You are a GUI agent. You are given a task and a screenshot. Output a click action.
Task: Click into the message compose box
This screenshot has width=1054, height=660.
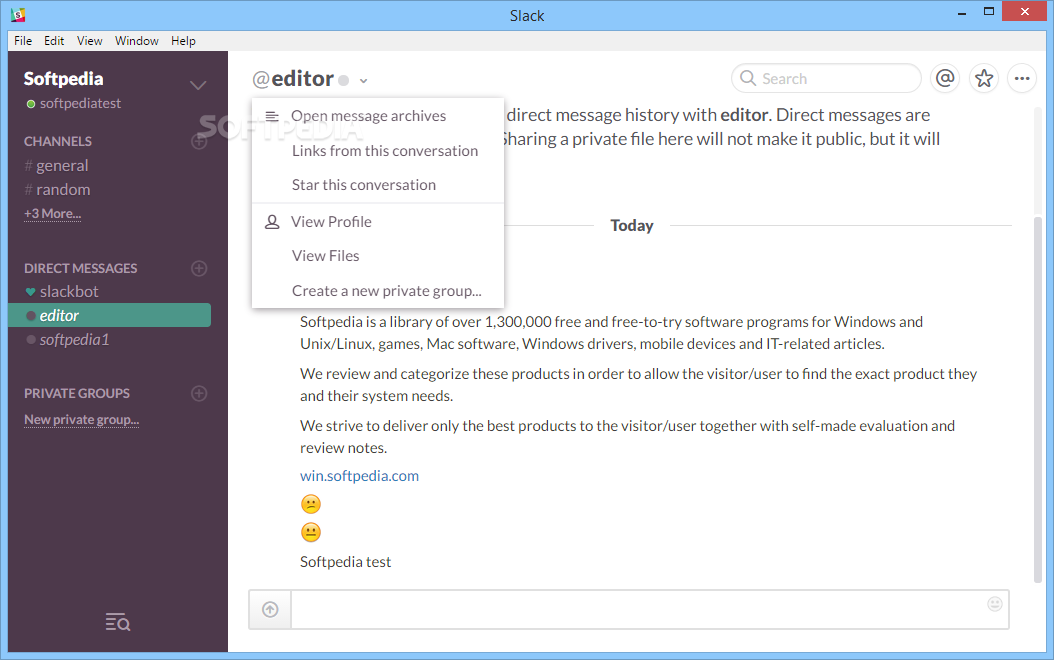(x=649, y=610)
